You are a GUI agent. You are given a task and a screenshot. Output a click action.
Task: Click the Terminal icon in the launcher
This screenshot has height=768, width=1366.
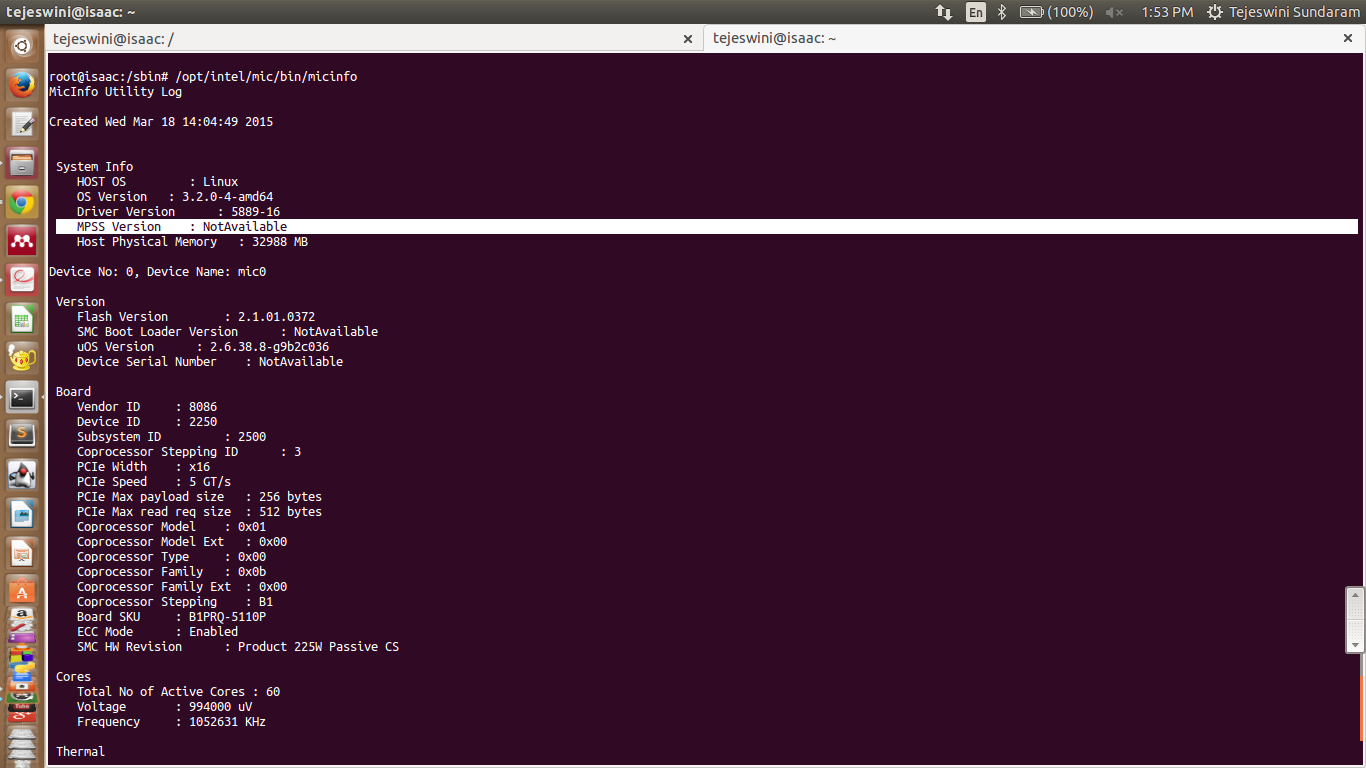[22, 398]
